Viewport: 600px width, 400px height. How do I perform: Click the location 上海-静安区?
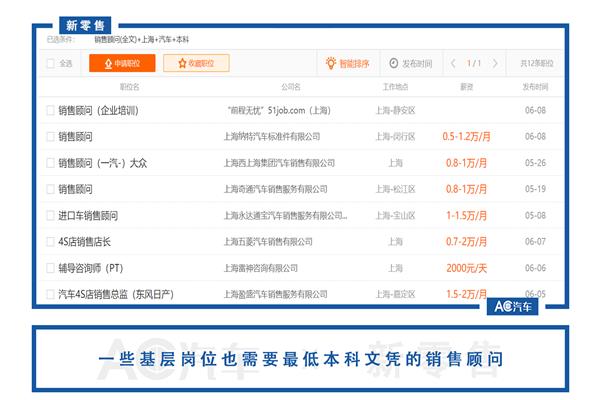point(396,111)
